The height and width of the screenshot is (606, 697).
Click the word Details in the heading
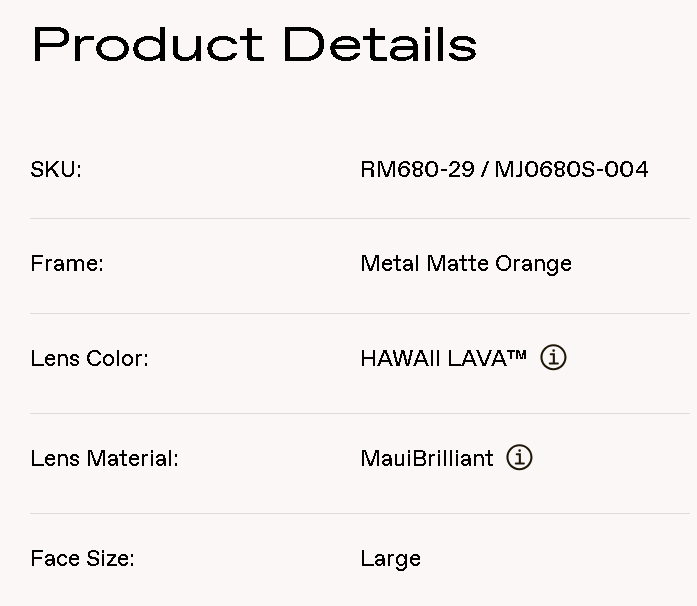[380, 45]
